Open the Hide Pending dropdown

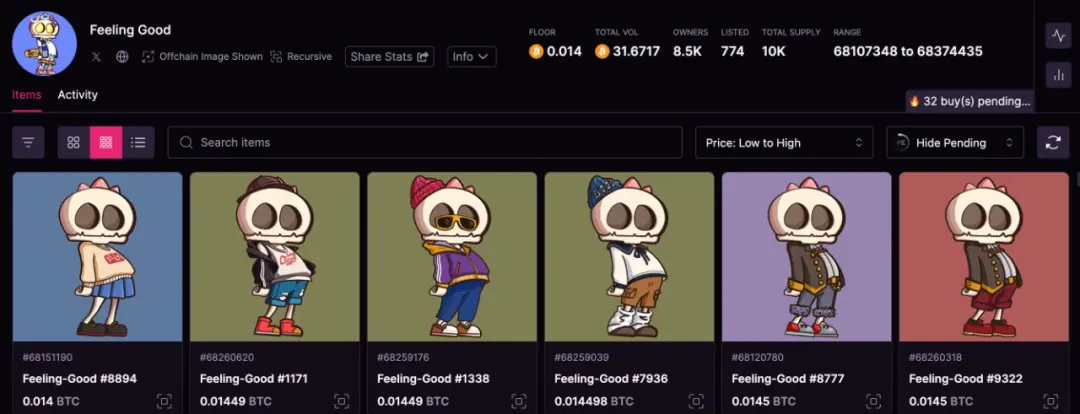point(955,143)
